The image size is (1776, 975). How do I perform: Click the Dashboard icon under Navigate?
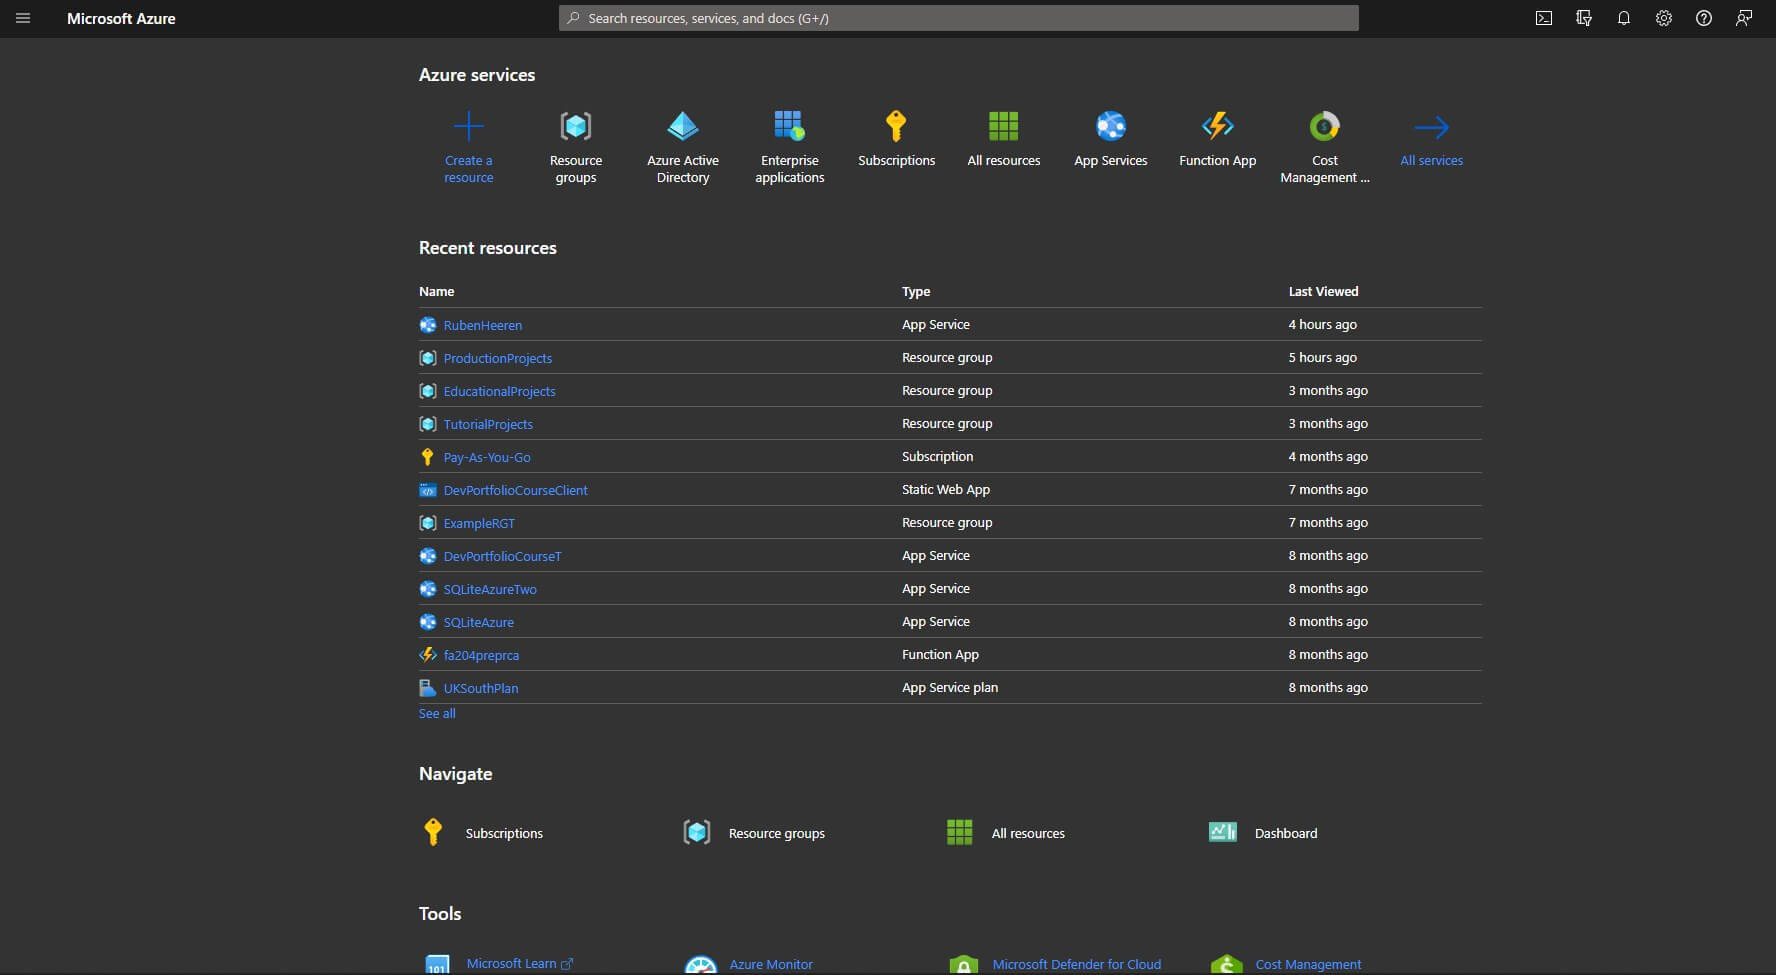coord(1223,832)
